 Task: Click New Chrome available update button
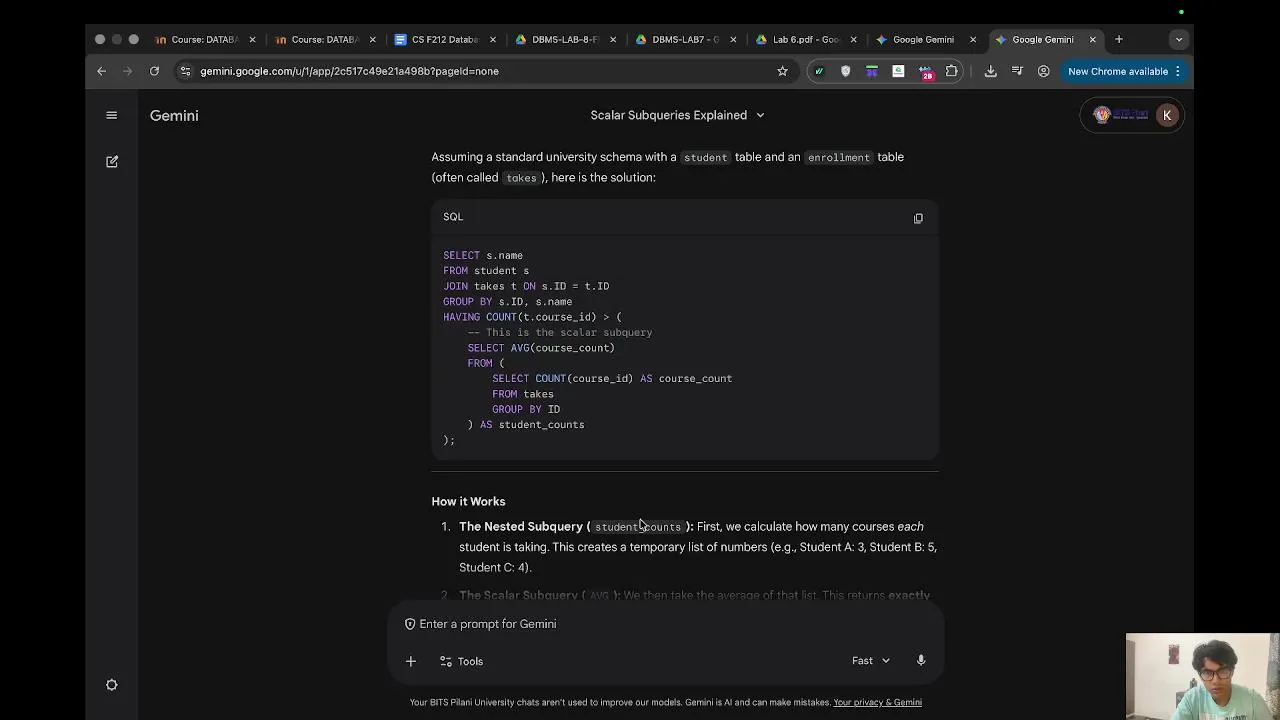(1124, 71)
